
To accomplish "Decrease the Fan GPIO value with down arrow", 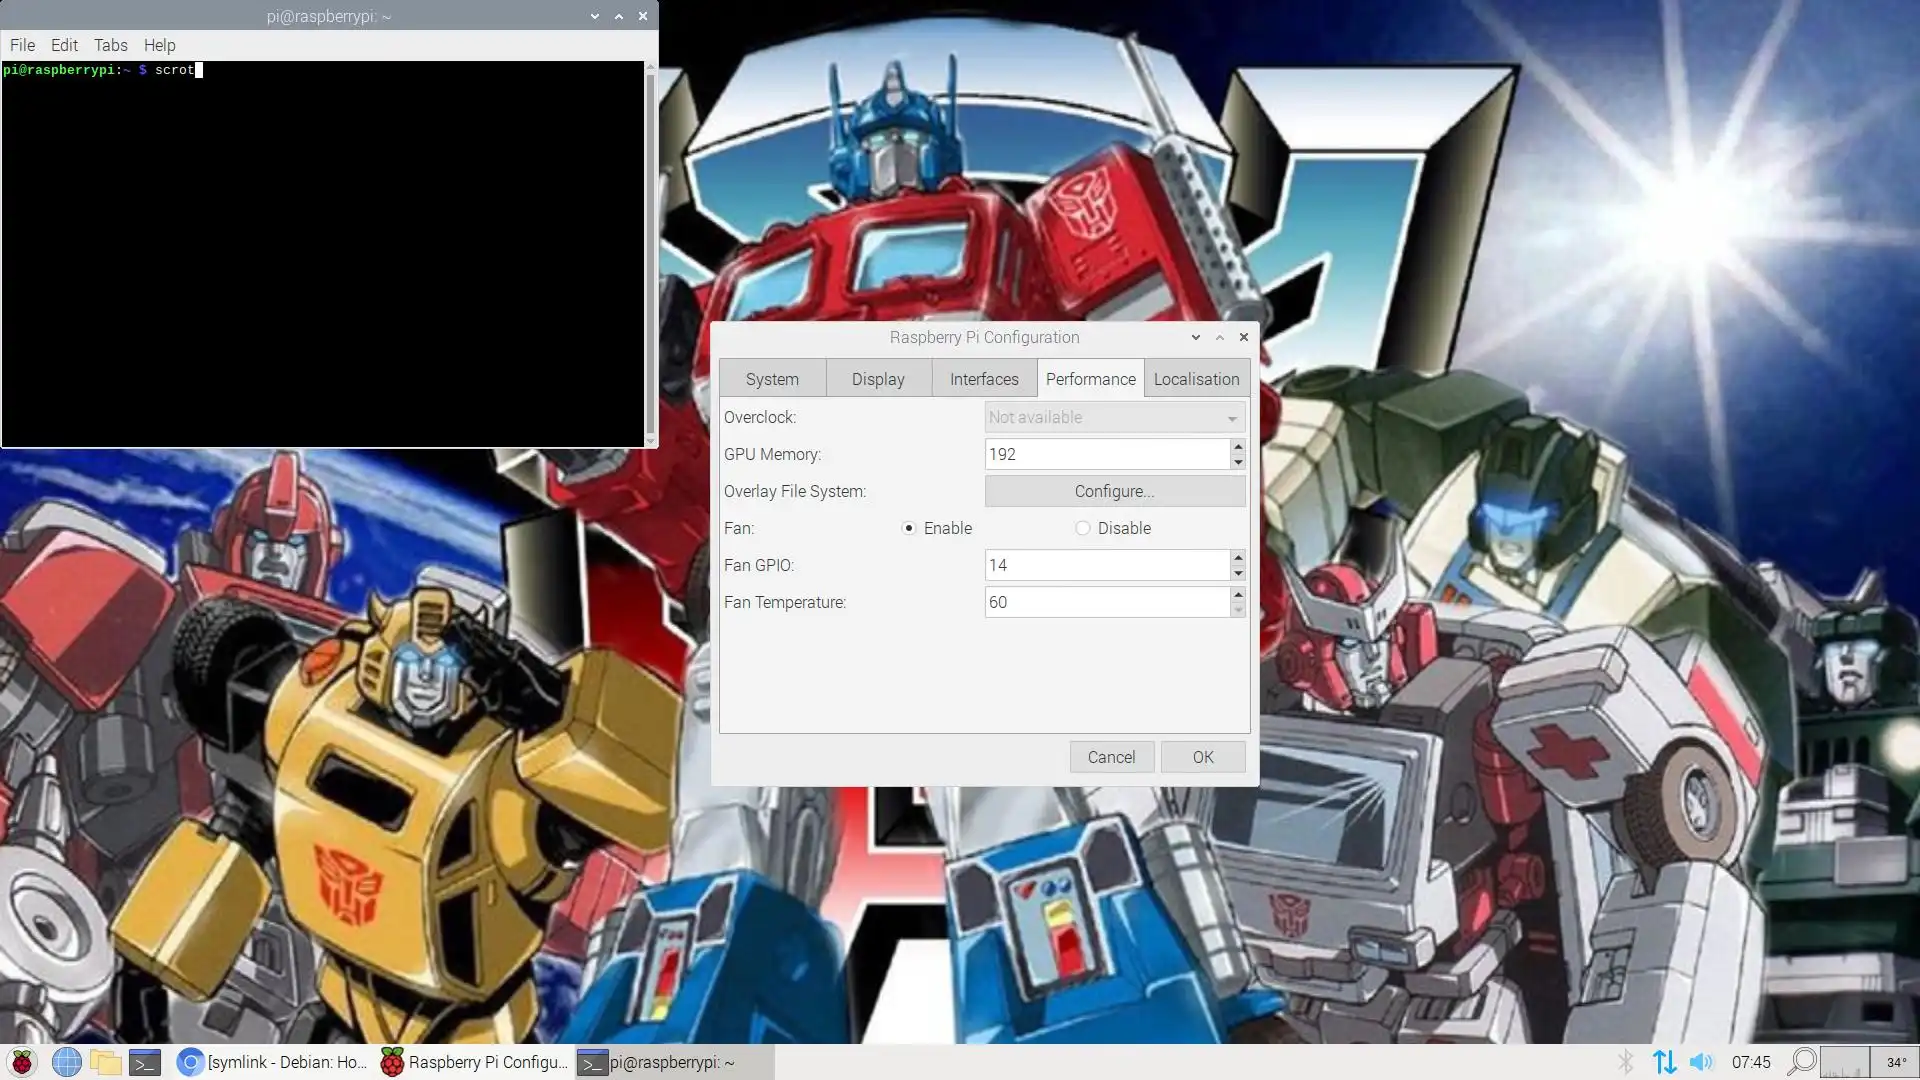I will coord(1238,573).
